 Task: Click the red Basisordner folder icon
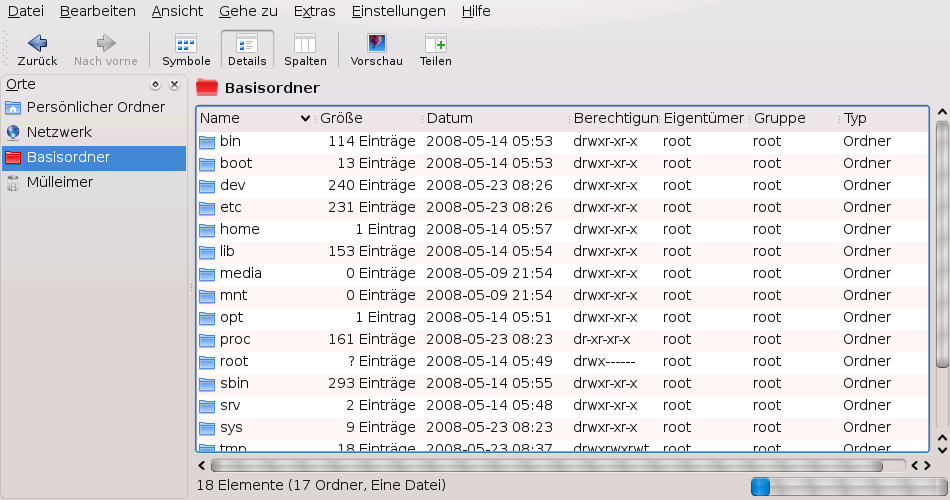click(x=207, y=87)
